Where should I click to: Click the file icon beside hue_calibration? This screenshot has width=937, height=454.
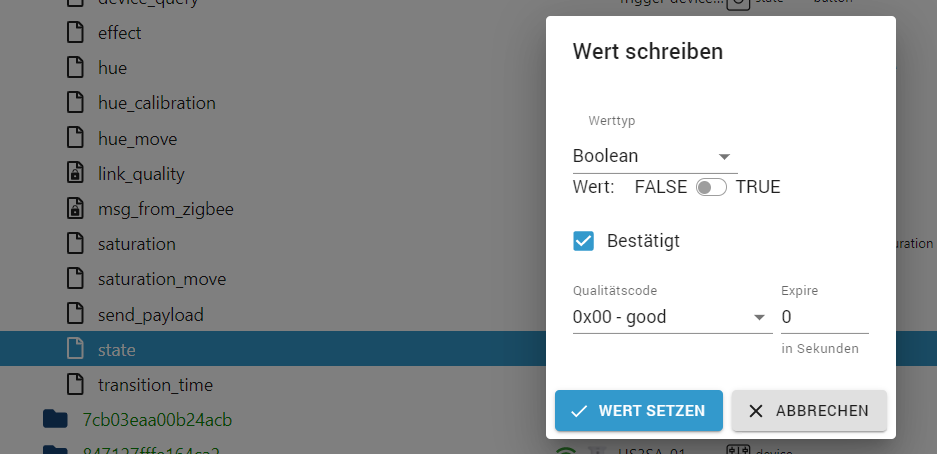[75, 103]
